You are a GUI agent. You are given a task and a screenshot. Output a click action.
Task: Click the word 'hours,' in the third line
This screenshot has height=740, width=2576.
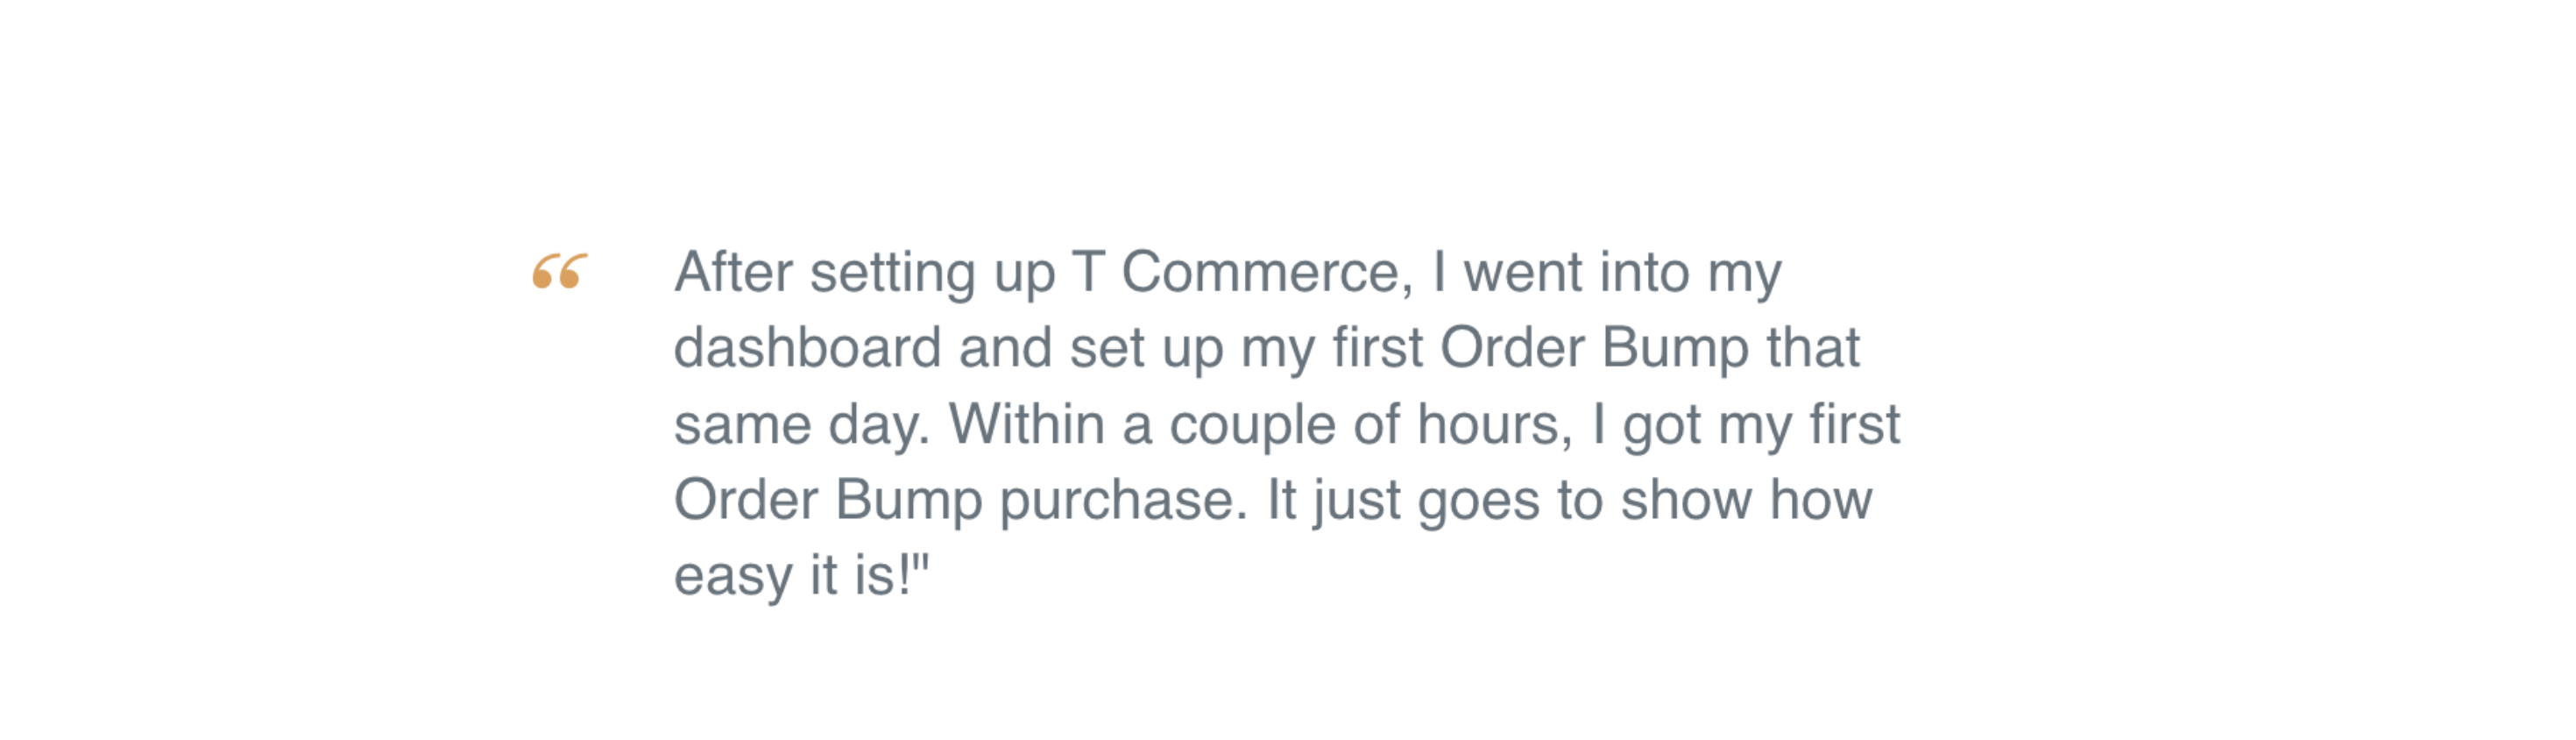point(1495,424)
